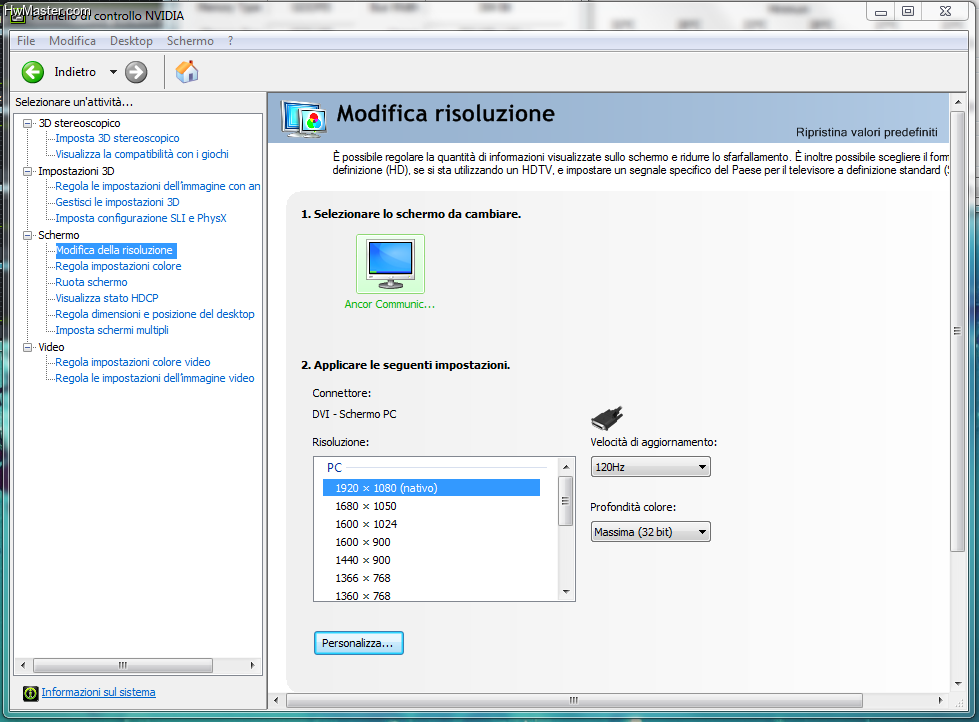Open Ruota schermo
This screenshot has width=979, height=722.
(91, 282)
